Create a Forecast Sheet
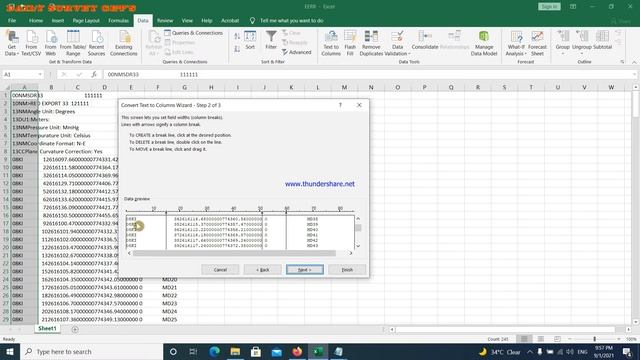 537,42
